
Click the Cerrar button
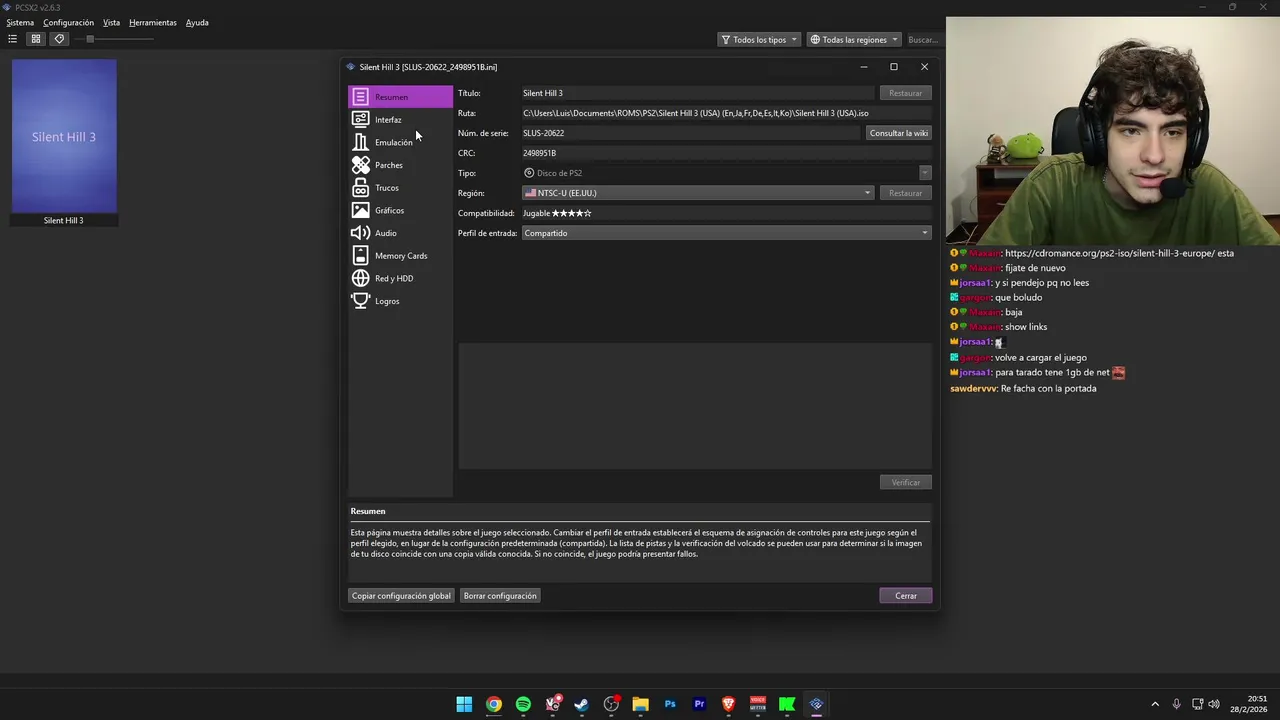906,596
